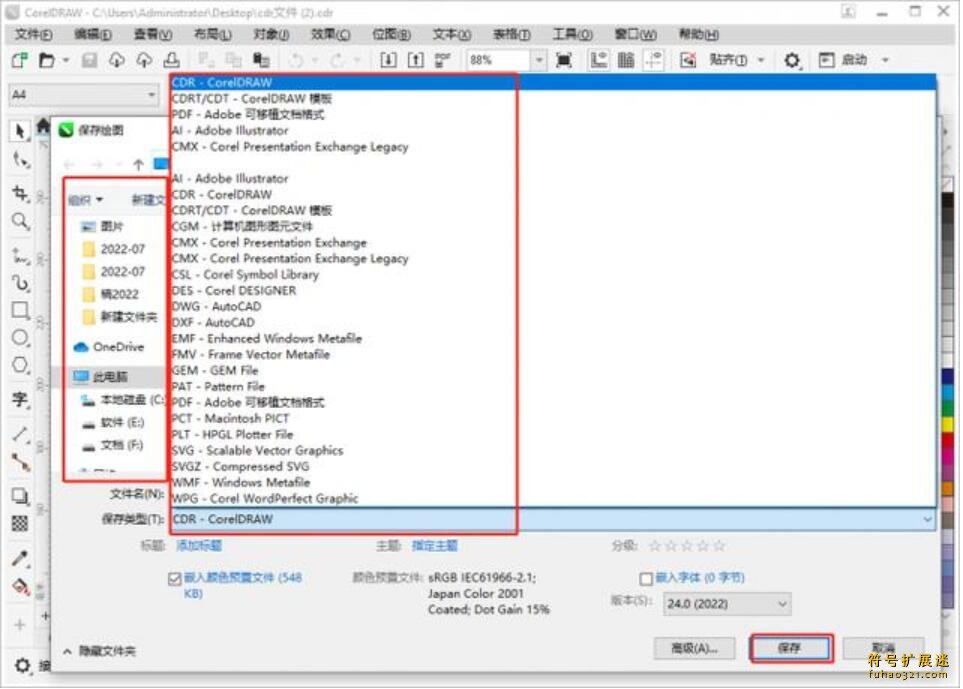Toggle 嵌入颜色预置文件 checkbox
The width and height of the screenshot is (963, 689).
pos(174,578)
